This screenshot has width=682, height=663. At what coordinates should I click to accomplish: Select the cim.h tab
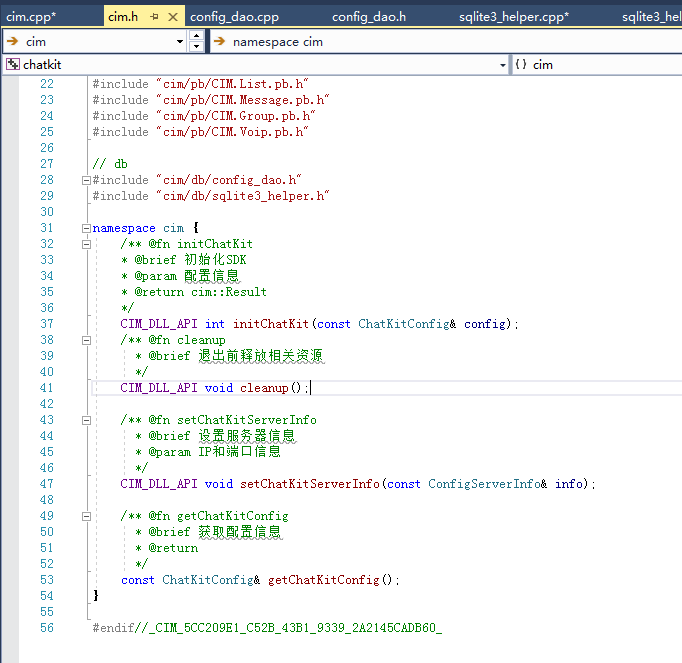coord(123,17)
